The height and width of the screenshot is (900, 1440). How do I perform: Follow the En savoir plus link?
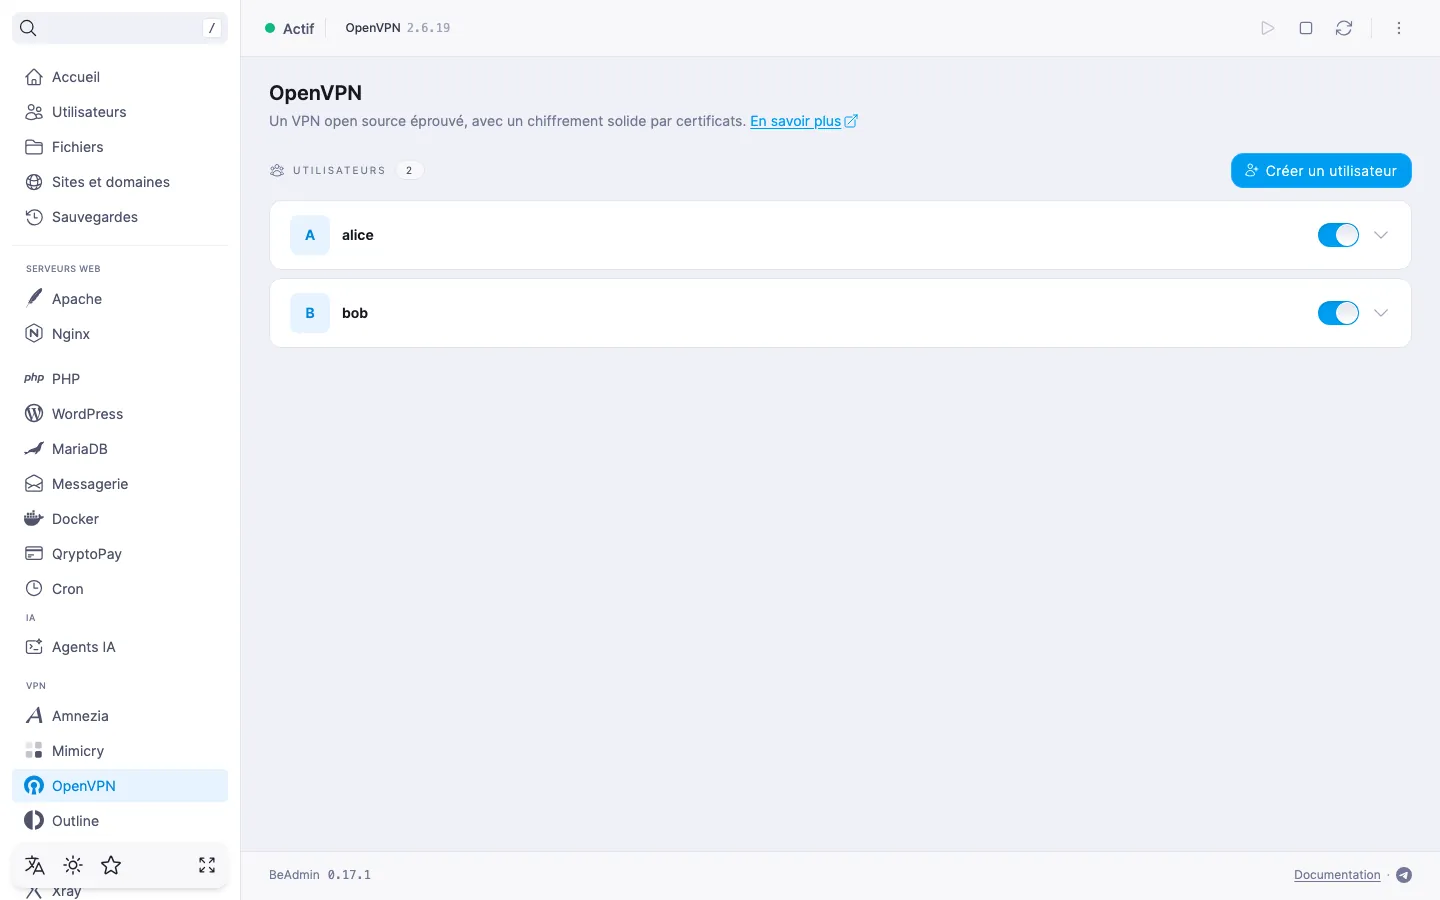pyautogui.click(x=804, y=121)
